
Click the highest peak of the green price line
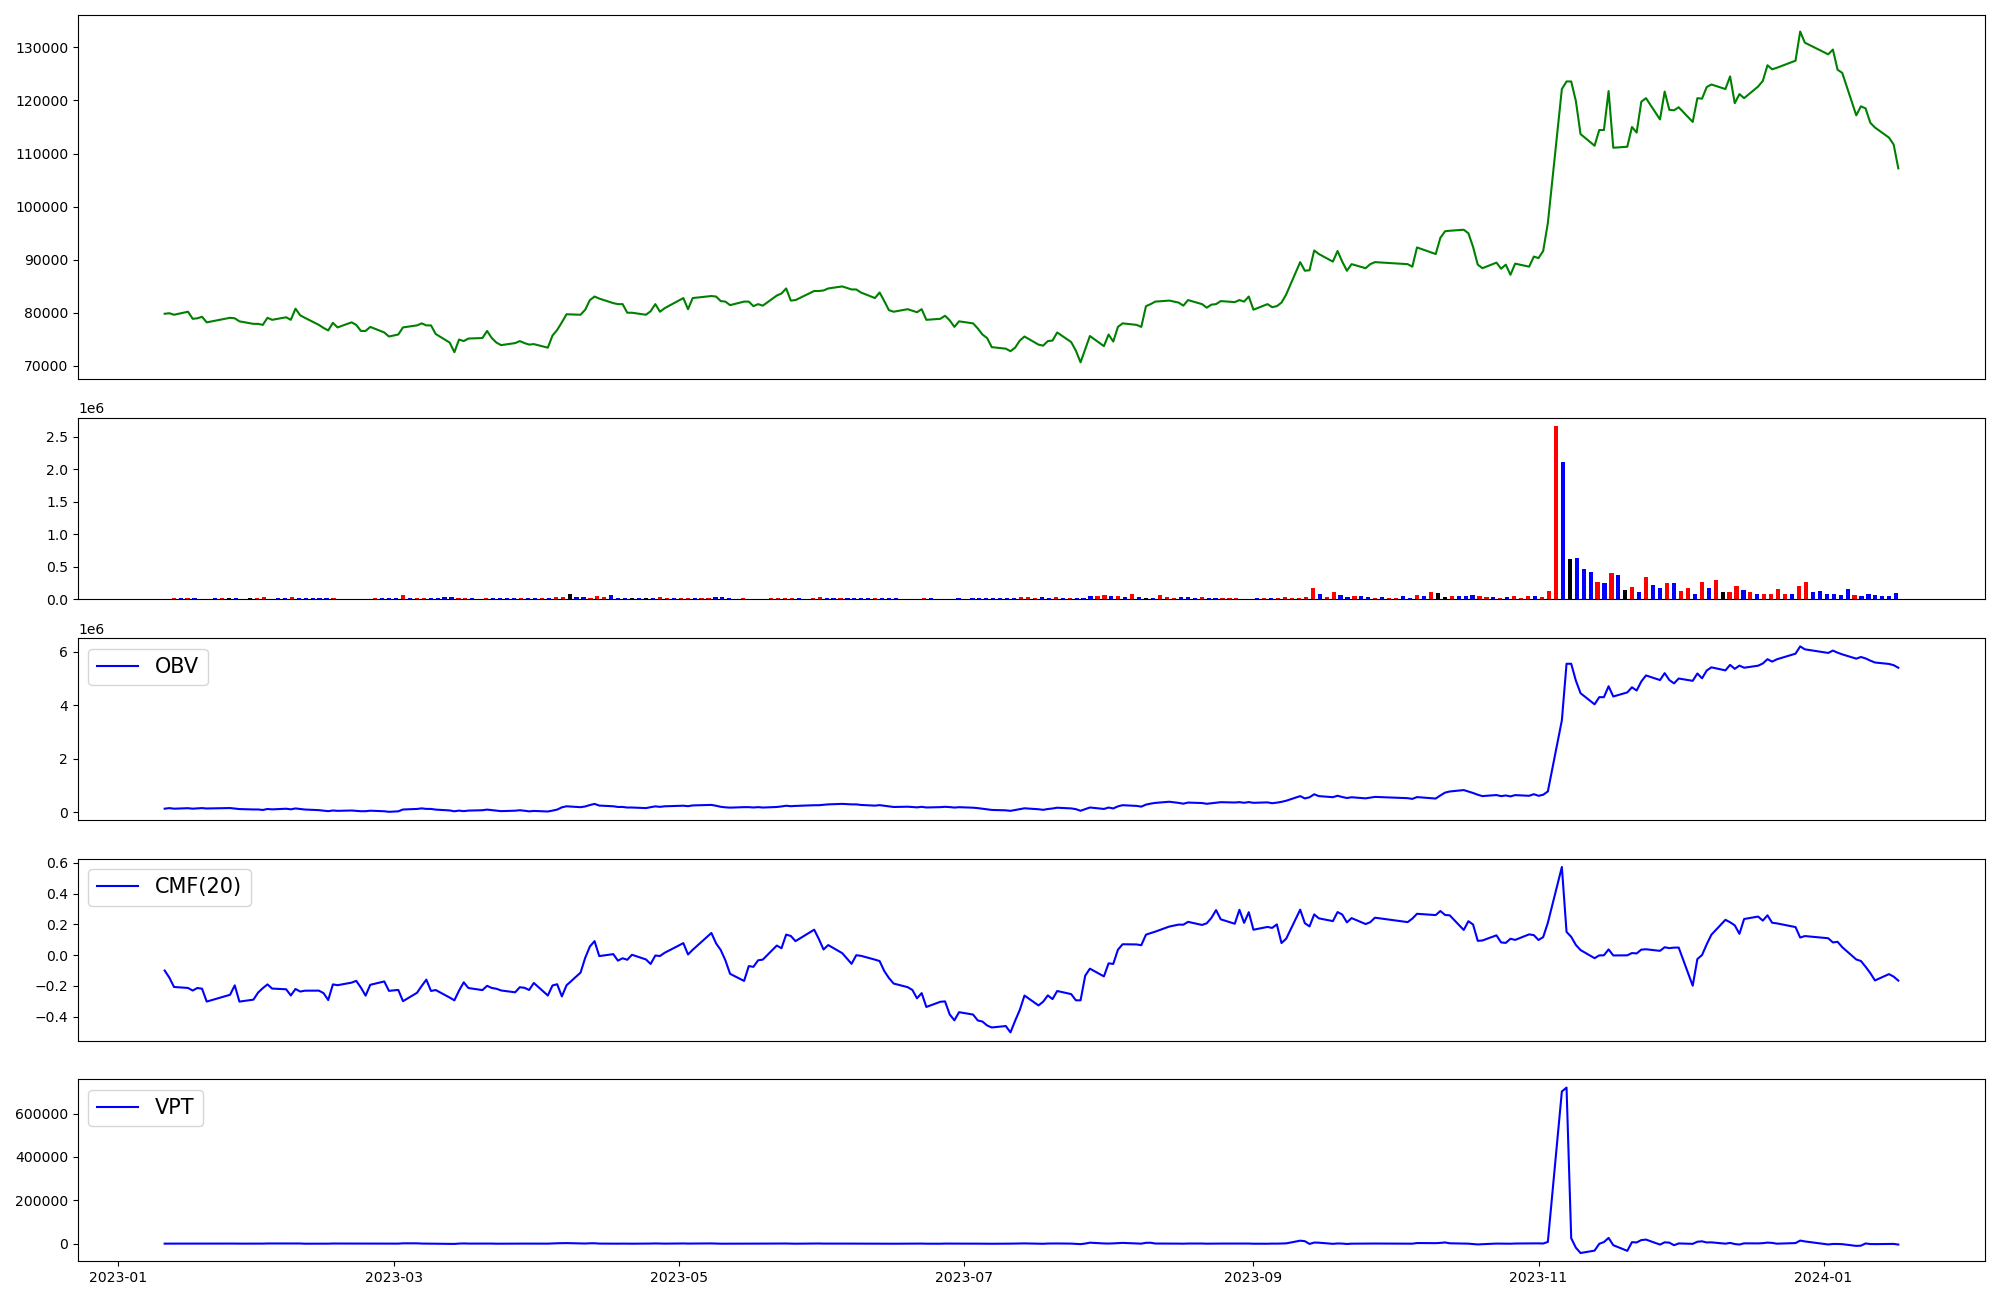1800,33
